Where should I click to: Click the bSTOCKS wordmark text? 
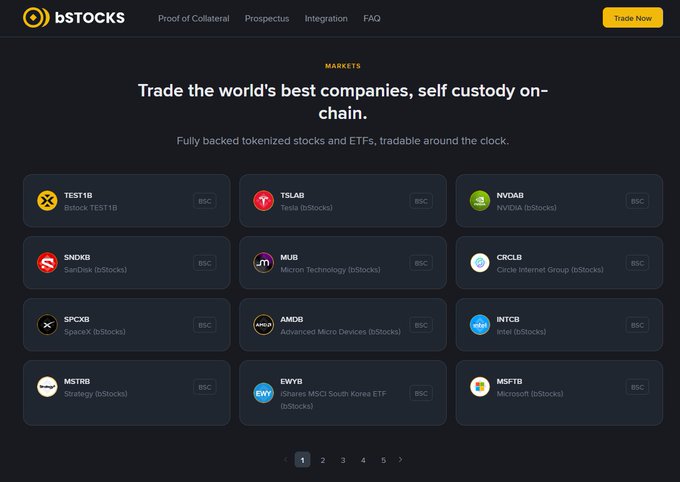[x=90, y=17]
